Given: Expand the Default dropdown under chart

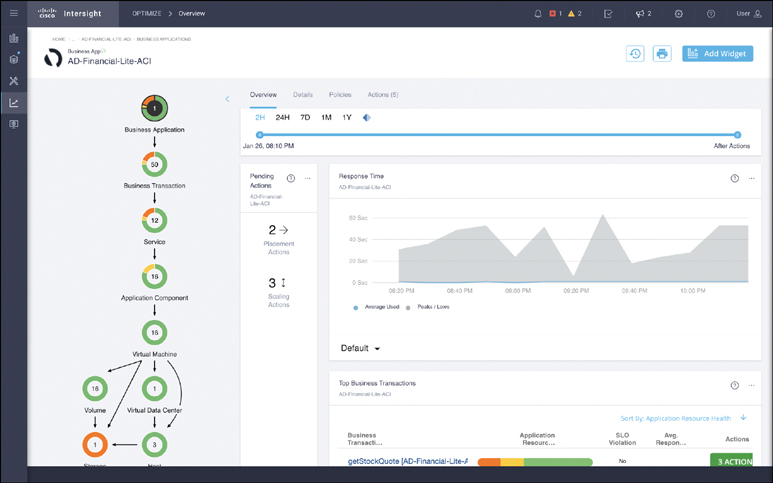Looking at the screenshot, I should coord(361,349).
